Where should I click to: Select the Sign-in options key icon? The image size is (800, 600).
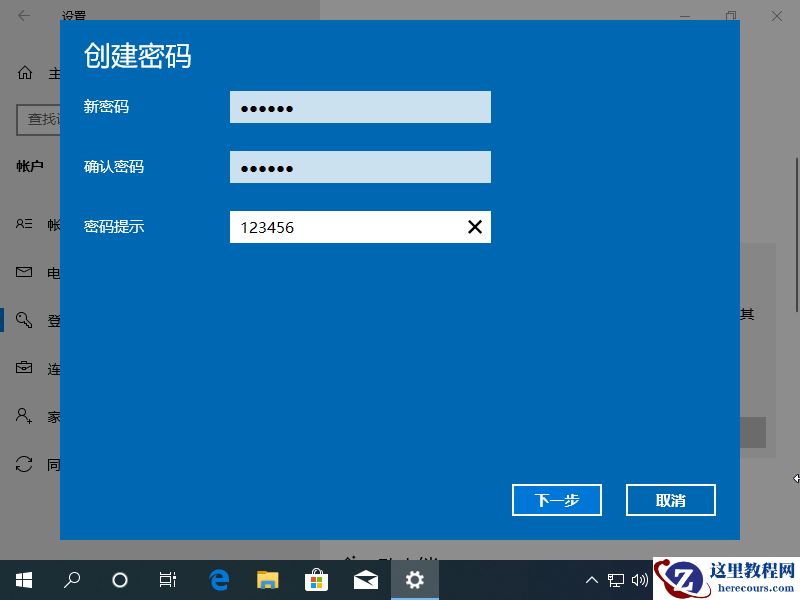click(25, 319)
